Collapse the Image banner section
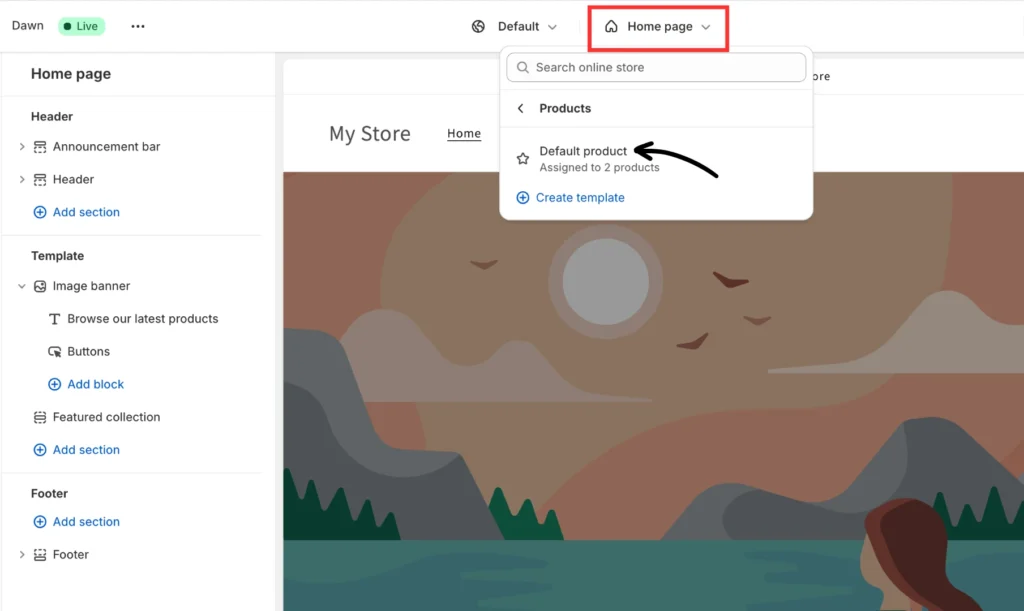 point(22,286)
